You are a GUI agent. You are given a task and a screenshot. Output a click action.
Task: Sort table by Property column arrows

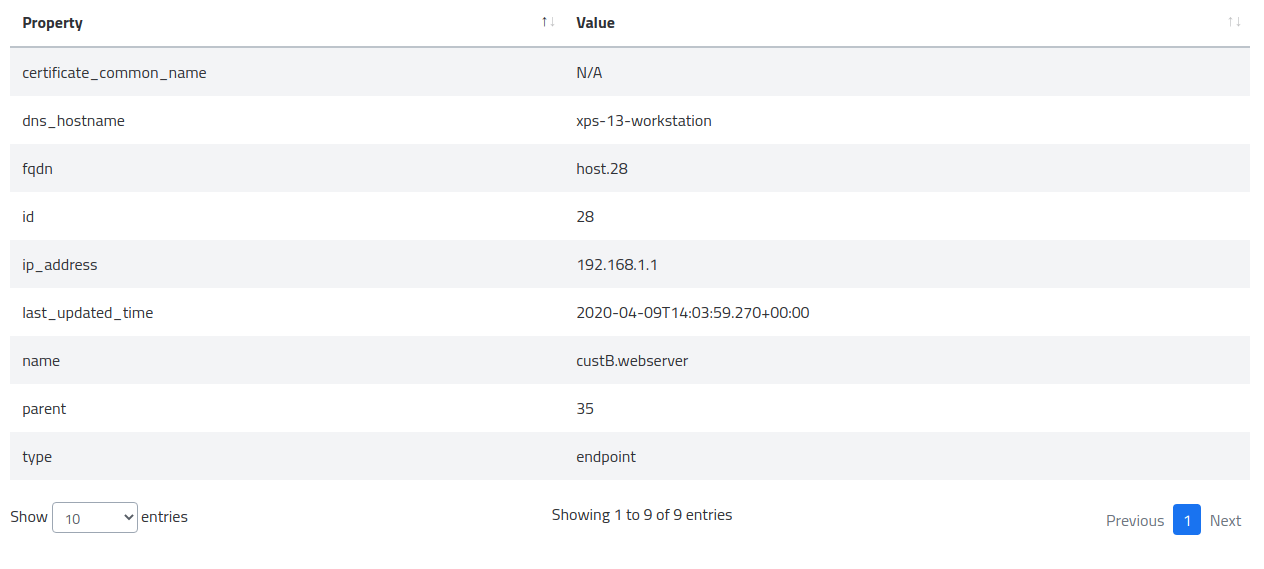547,22
